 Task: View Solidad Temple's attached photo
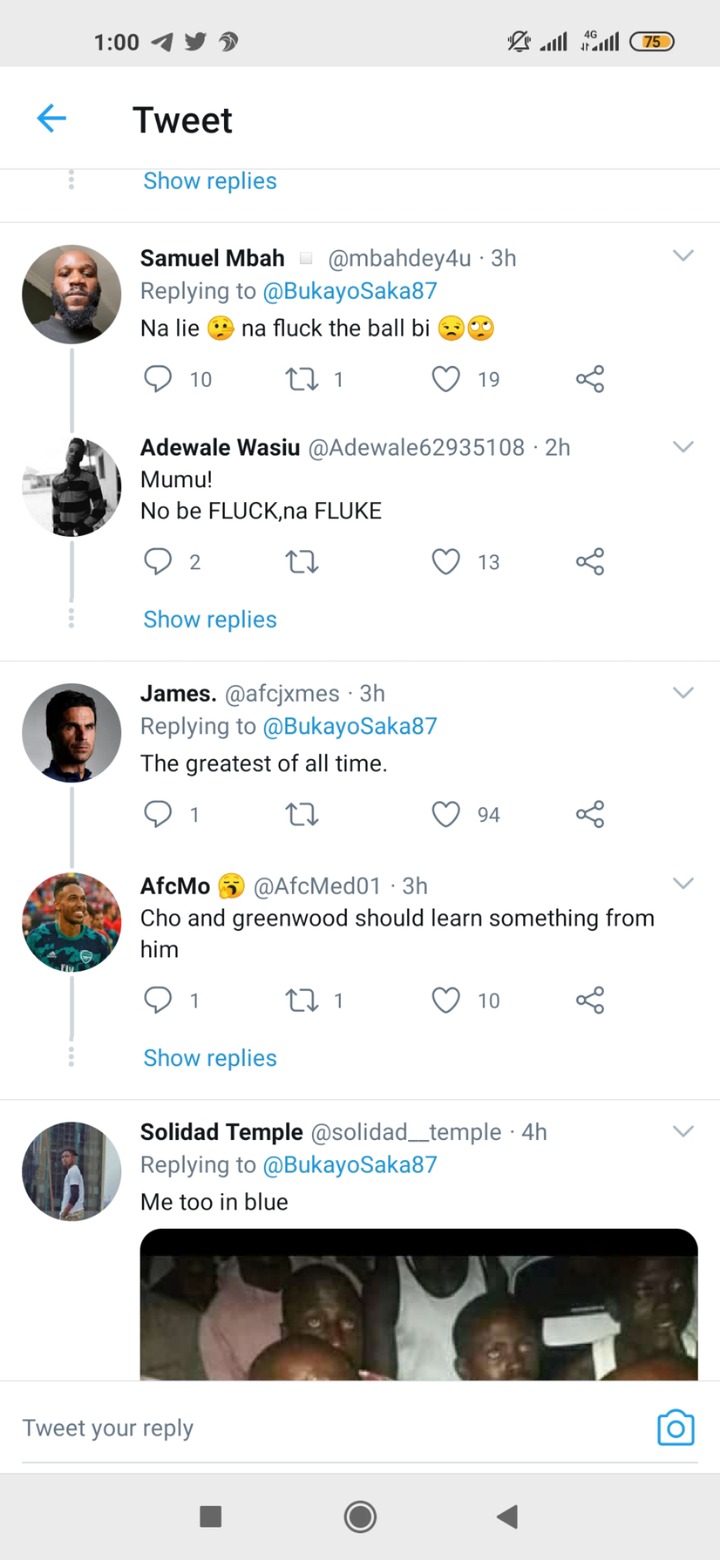(419, 1304)
